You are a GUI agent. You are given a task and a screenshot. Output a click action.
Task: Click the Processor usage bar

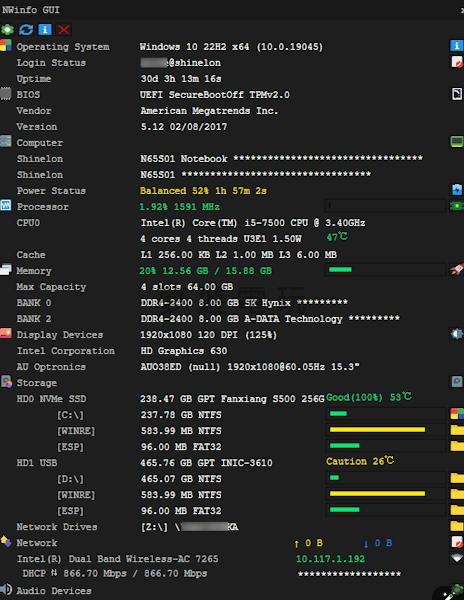coord(386,206)
